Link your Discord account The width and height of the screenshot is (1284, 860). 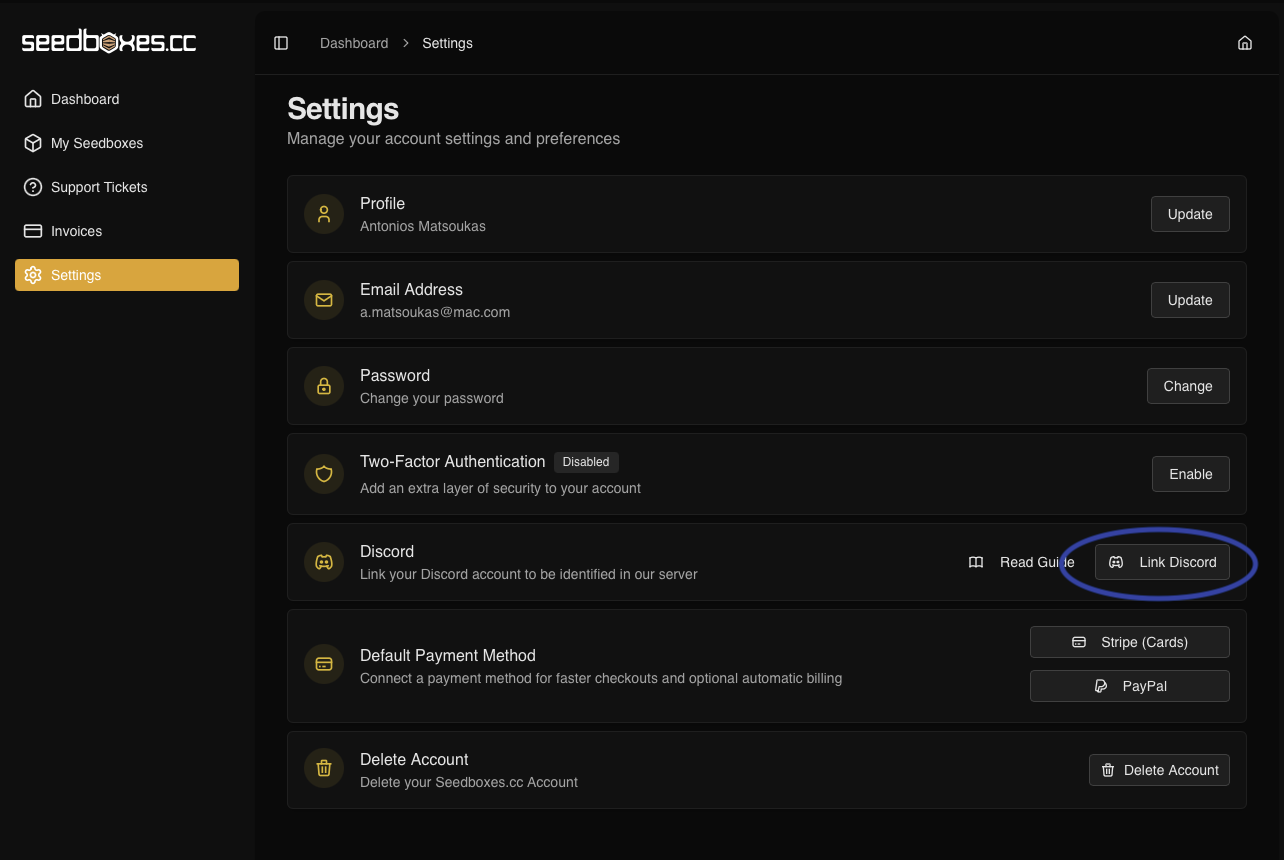click(1163, 562)
